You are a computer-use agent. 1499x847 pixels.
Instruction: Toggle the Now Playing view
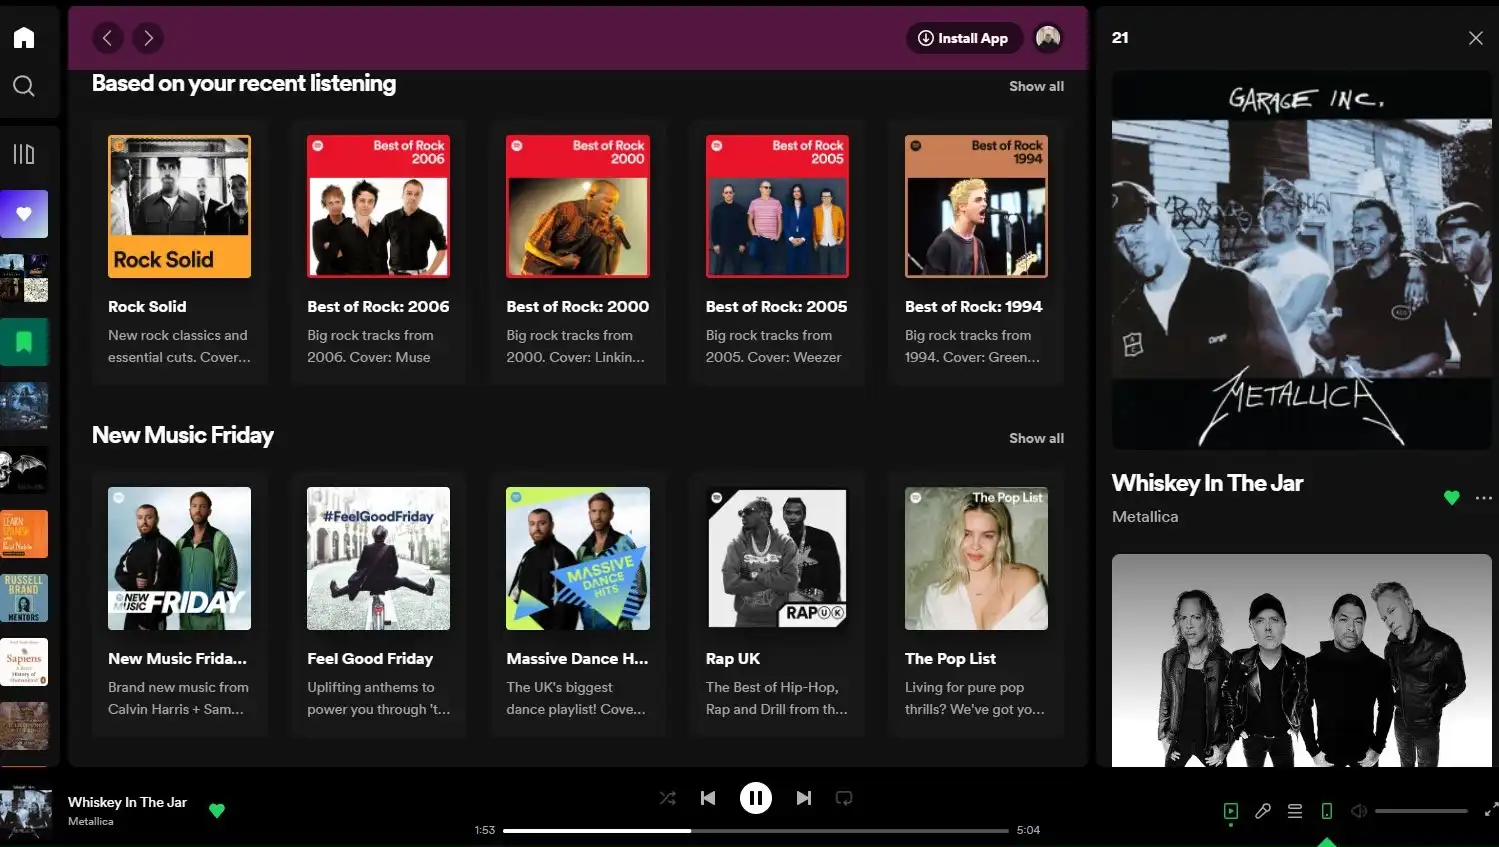coord(1231,811)
